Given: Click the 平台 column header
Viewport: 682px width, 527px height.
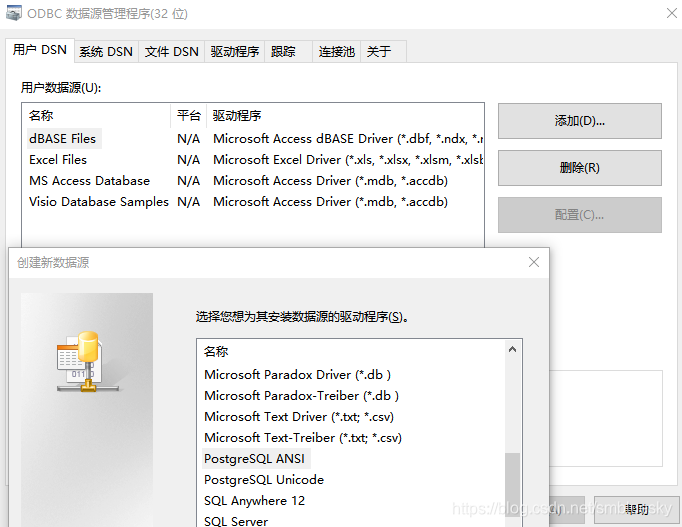Looking at the screenshot, I should click(x=189, y=116).
